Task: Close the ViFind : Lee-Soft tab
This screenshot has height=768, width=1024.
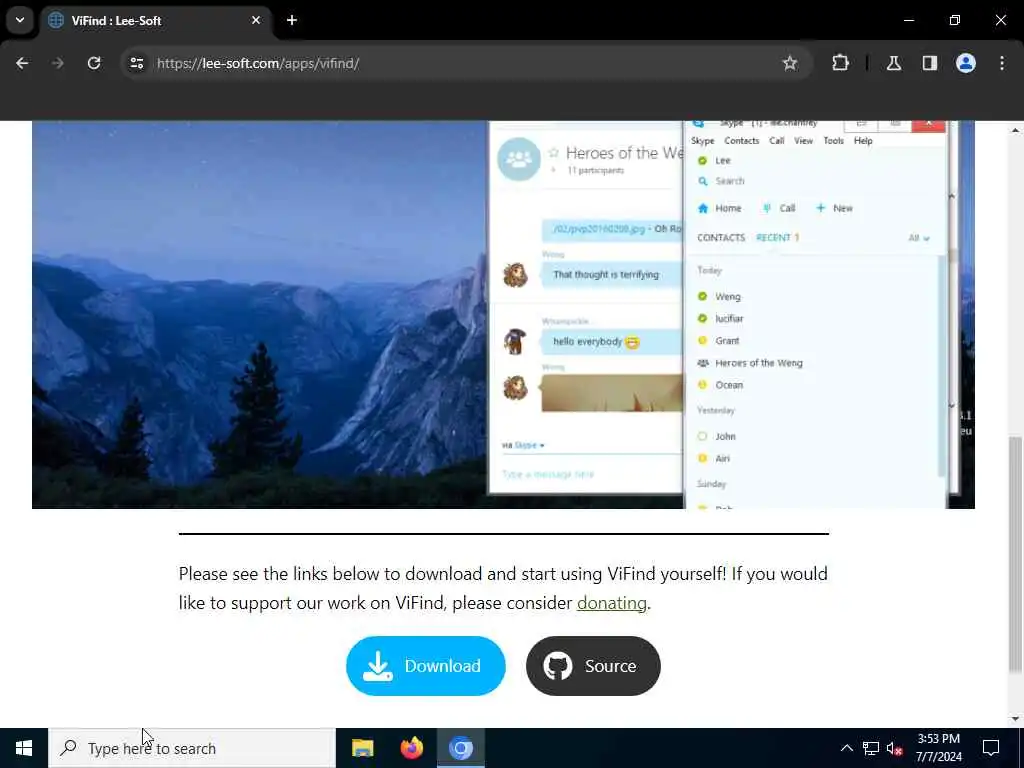Action: tap(256, 20)
